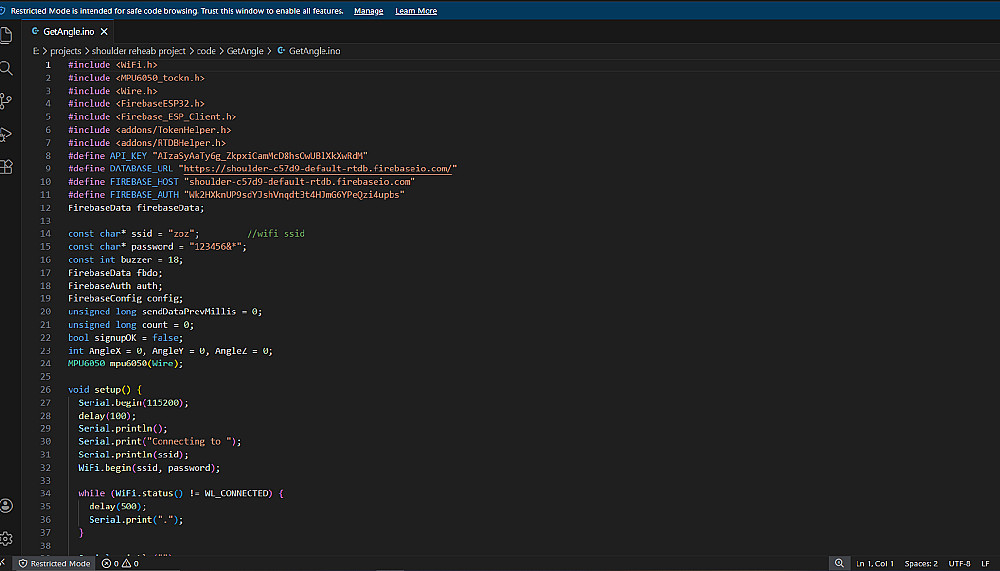Open the Manage gear settings icon
Viewport: 1000px width, 571px height.
(6, 538)
